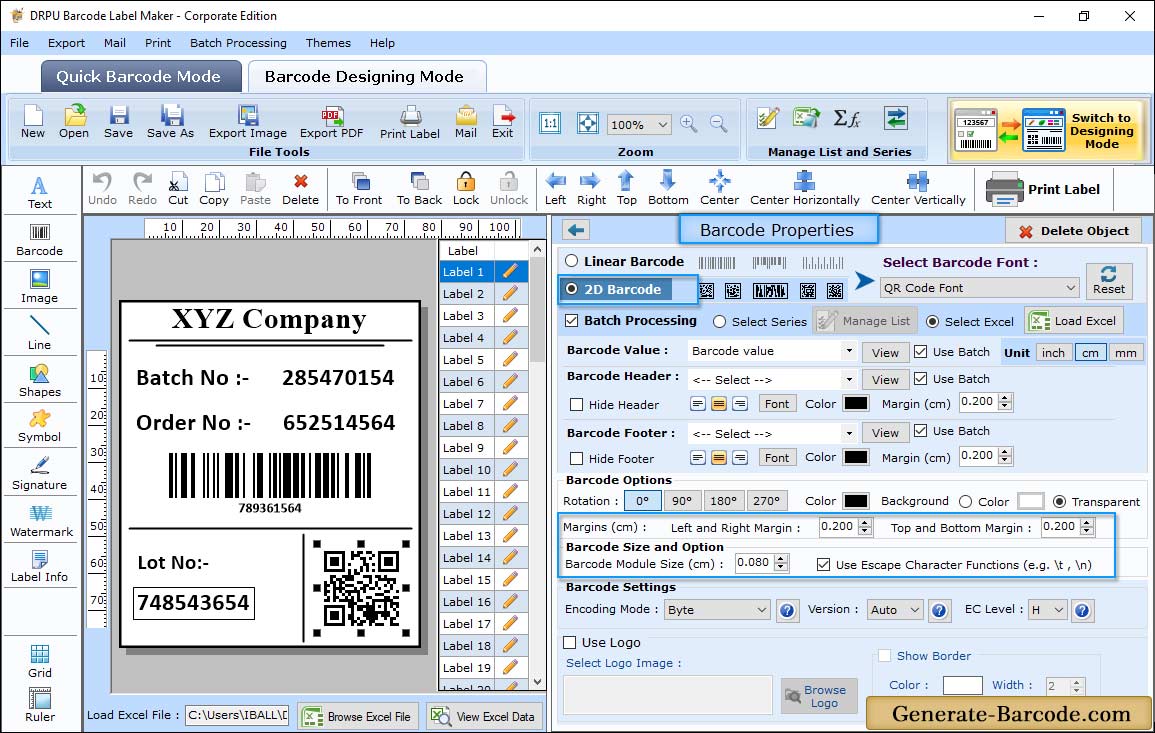Click the formula icon in Manage List and Series
The height and width of the screenshot is (733, 1155).
point(847,118)
